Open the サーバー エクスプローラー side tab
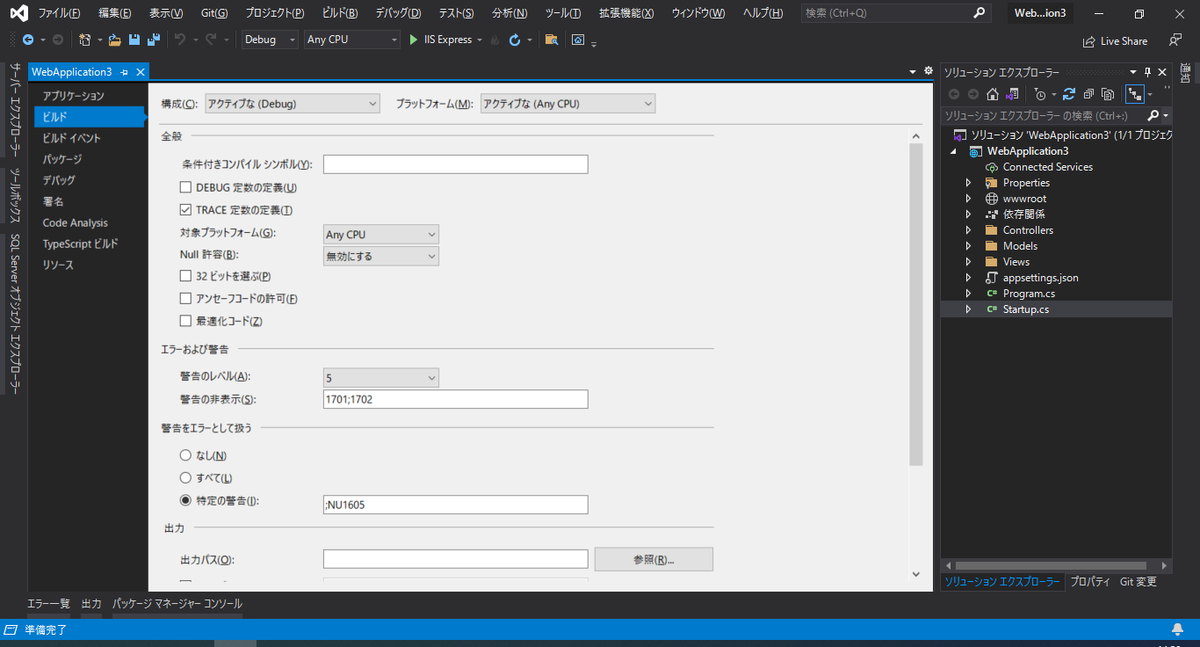 click(x=15, y=111)
